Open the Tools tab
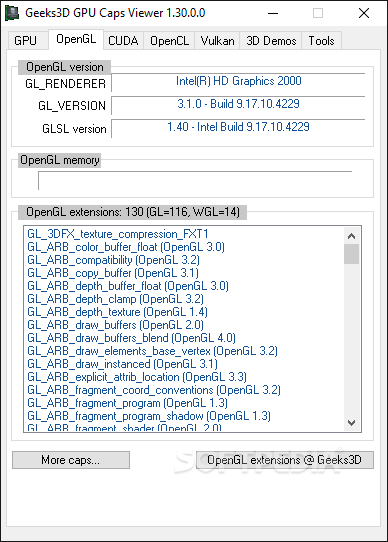The image size is (388, 542). (x=322, y=41)
